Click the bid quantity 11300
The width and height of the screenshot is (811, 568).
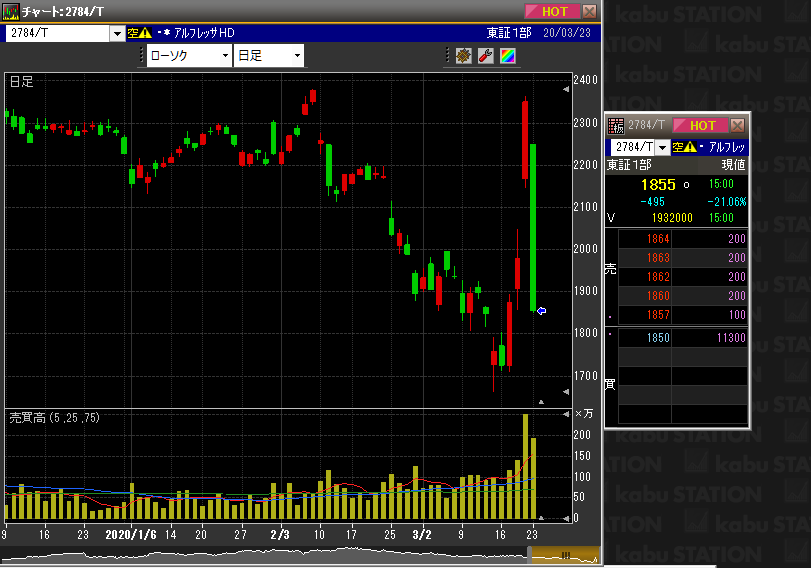pyautogui.click(x=731, y=338)
